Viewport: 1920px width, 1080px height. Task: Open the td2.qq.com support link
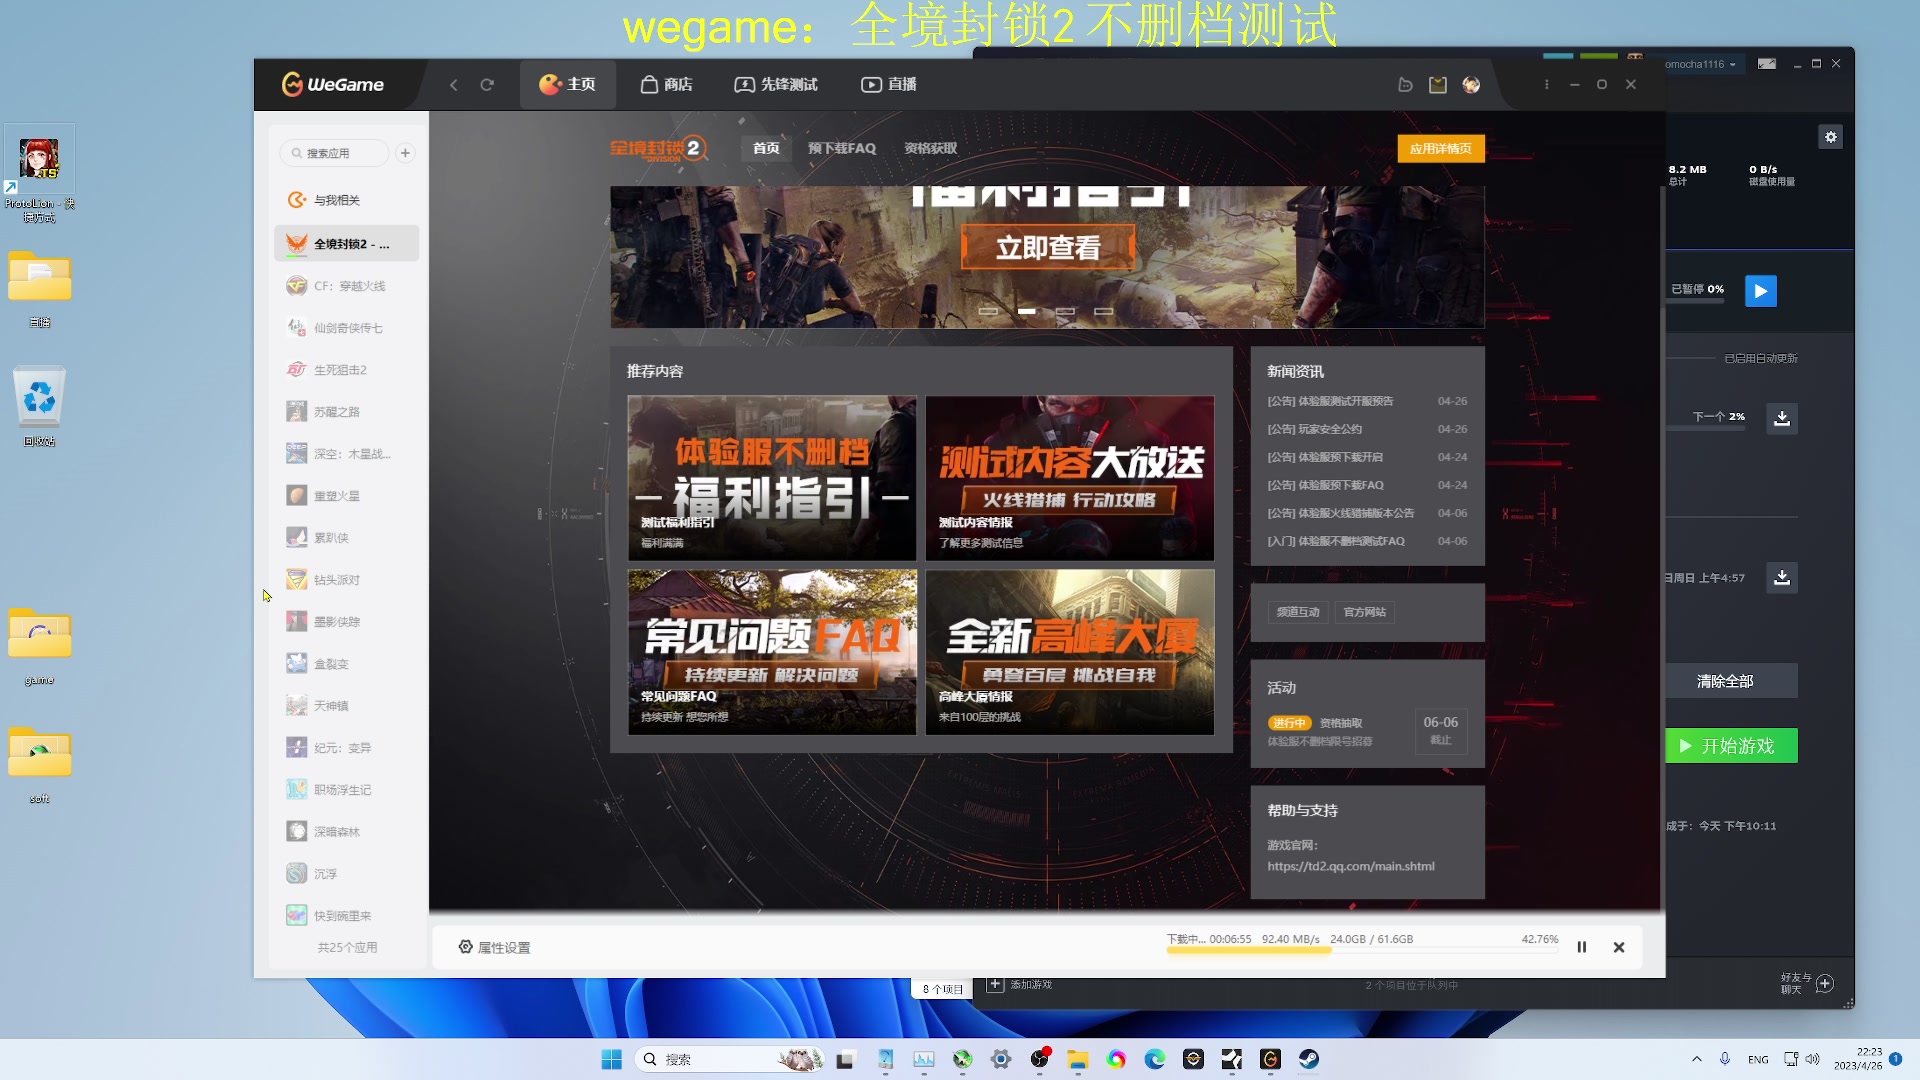click(1351, 867)
